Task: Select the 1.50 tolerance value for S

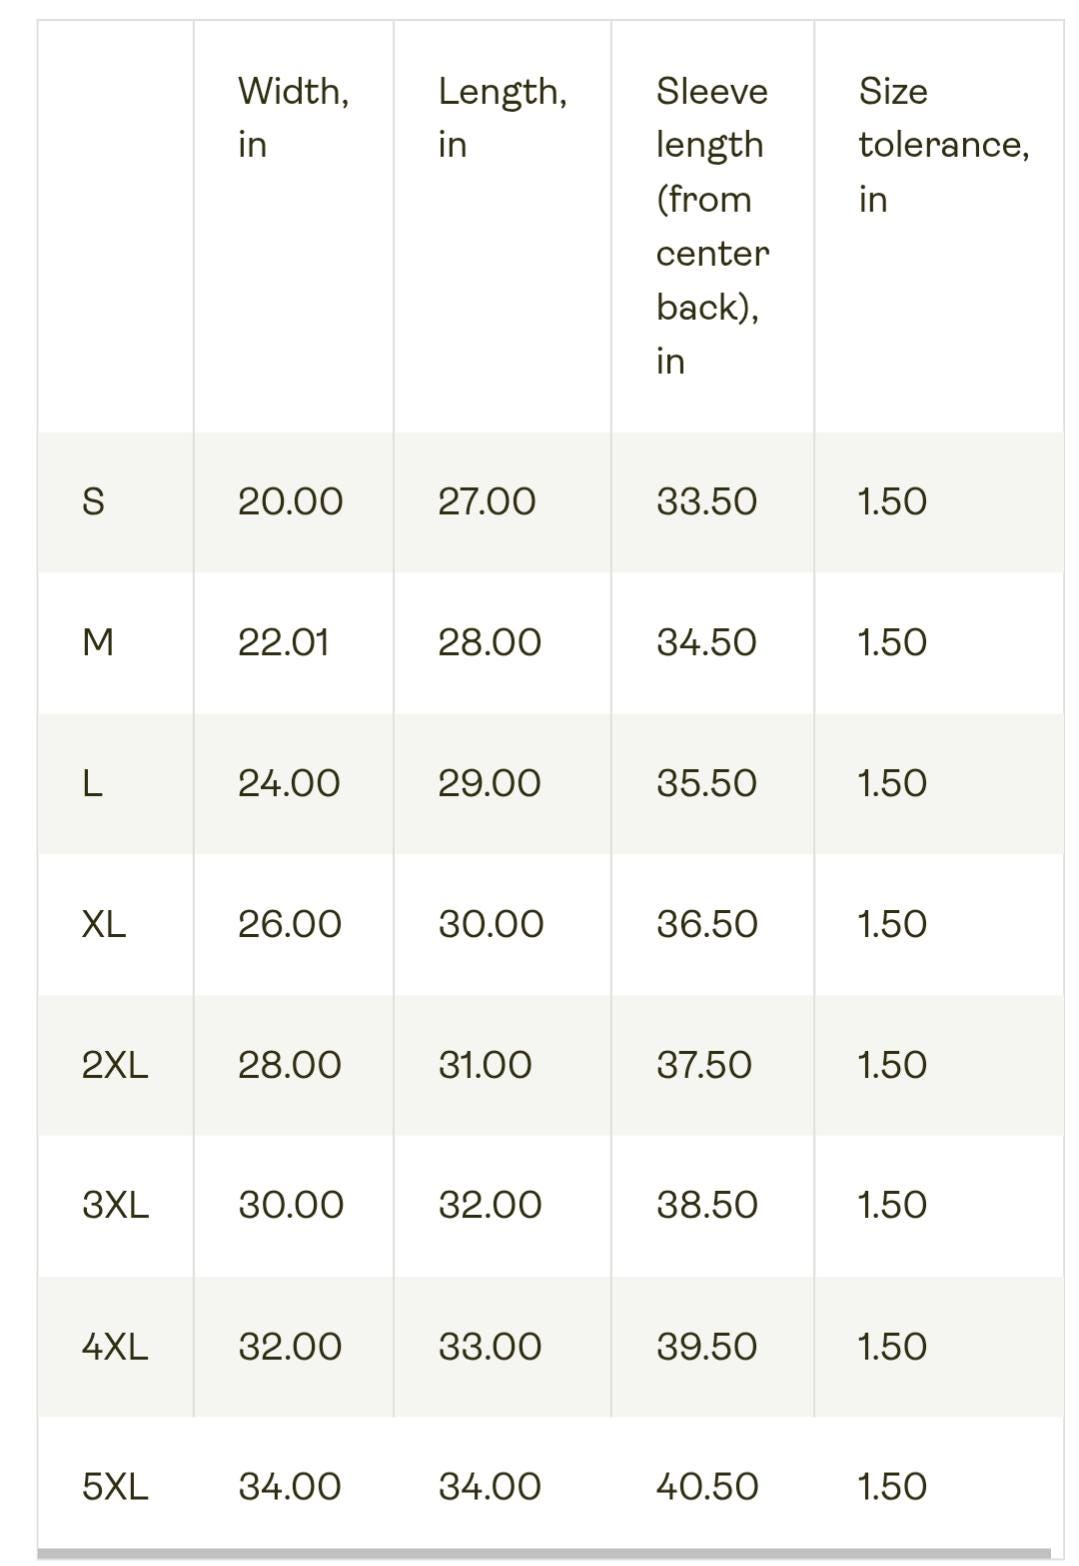Action: (x=892, y=501)
